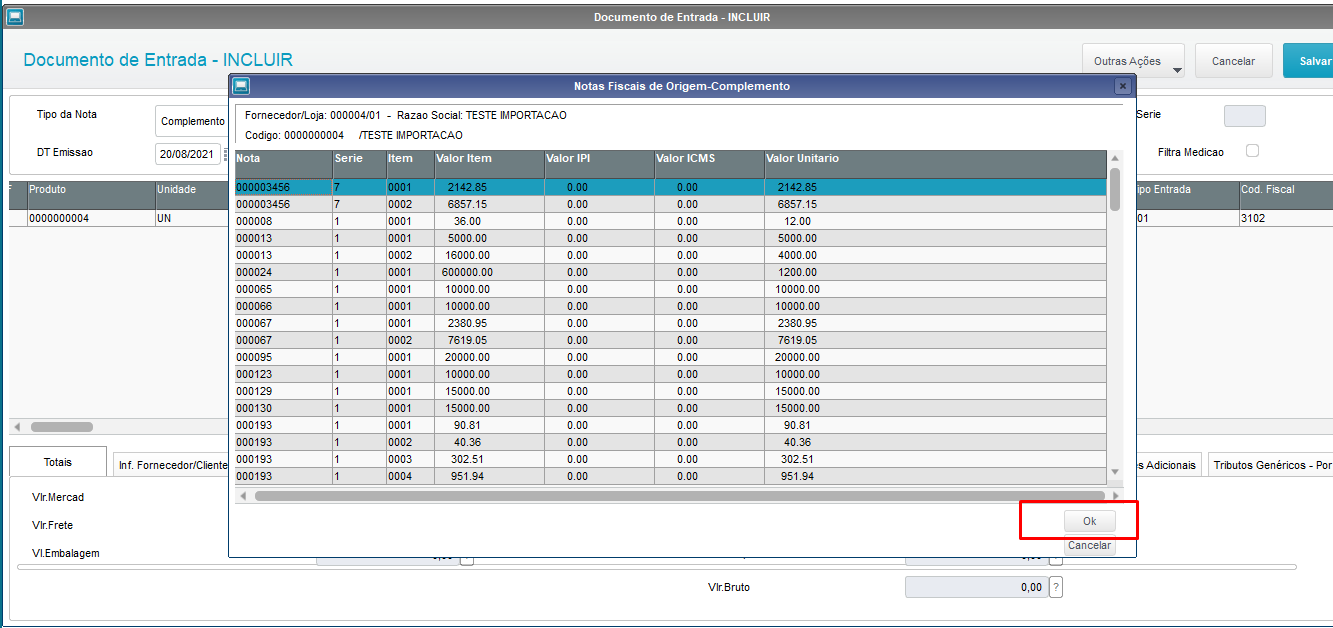
Task: Open the Inf. Fornecedor/Cliente tab
Action: pyautogui.click(x=172, y=465)
